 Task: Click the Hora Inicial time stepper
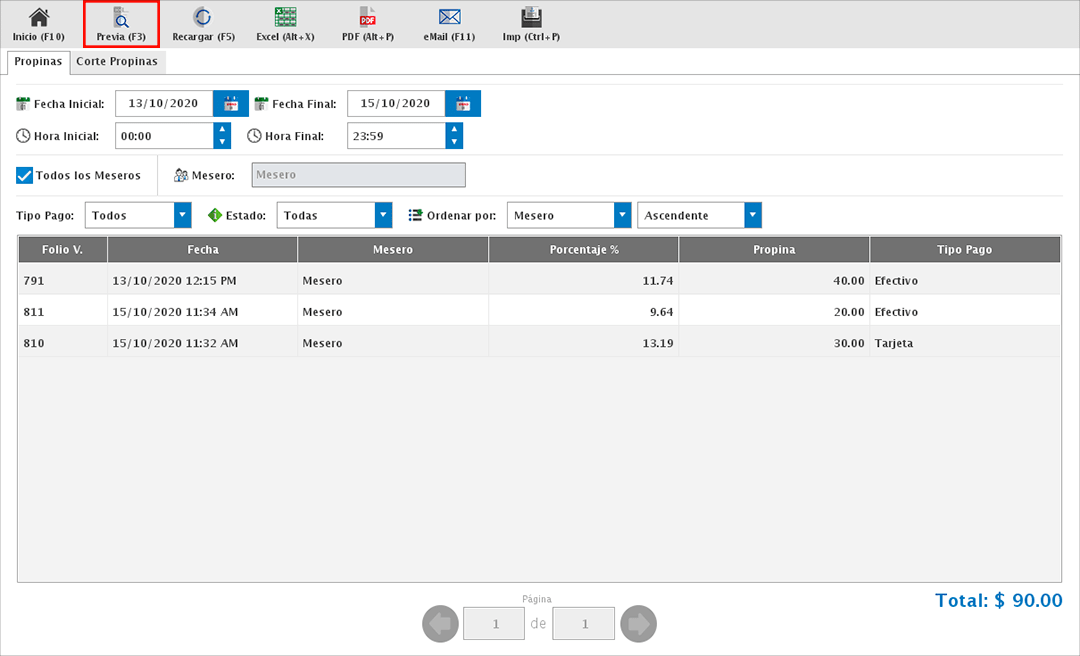click(x=222, y=136)
